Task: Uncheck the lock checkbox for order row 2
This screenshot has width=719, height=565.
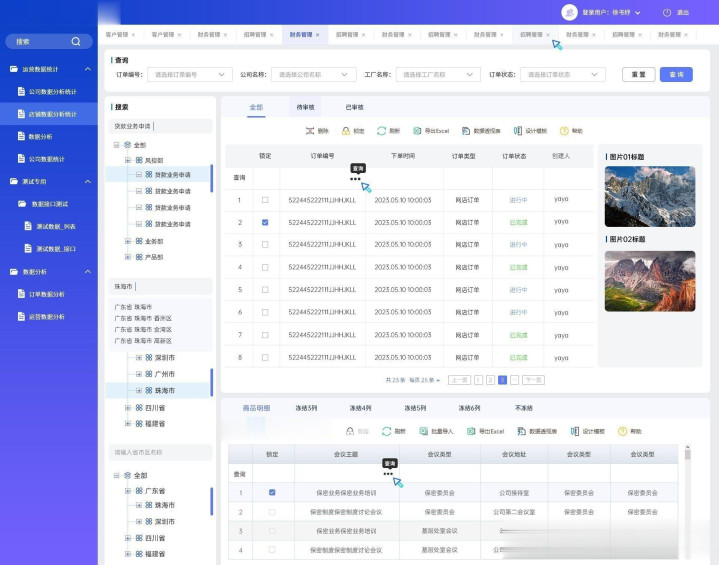Action: click(265, 222)
